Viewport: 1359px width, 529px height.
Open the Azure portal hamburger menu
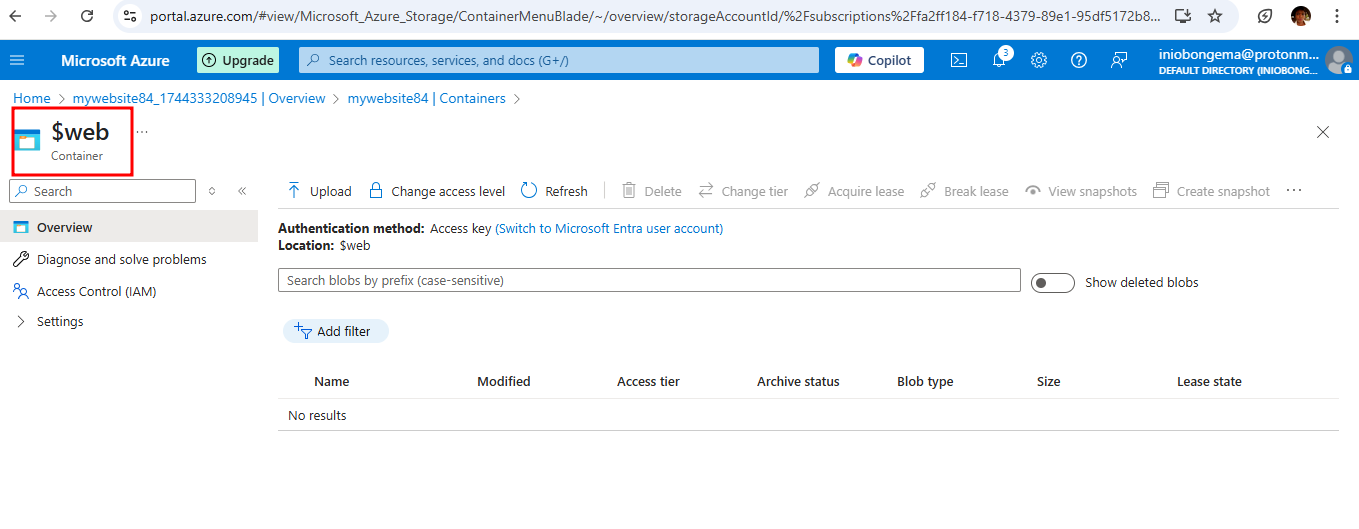[x=16, y=60]
